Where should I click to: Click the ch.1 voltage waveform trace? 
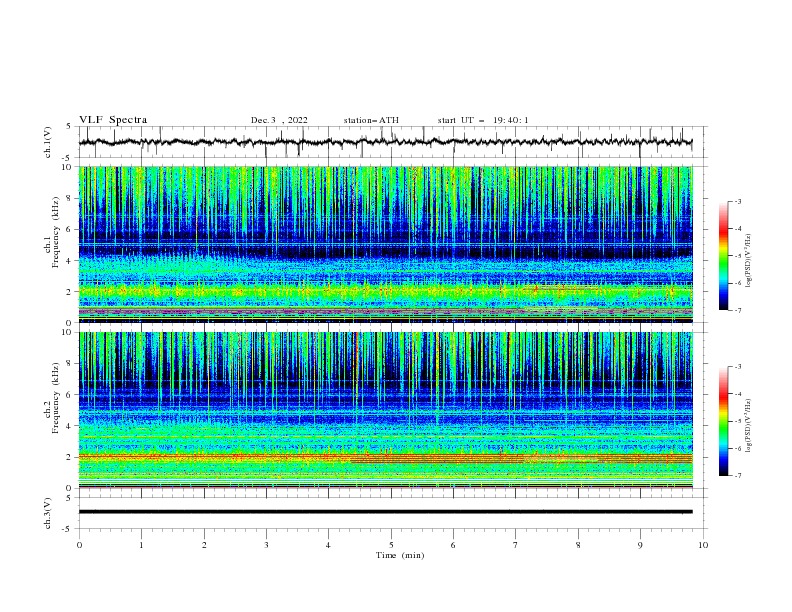click(386, 142)
